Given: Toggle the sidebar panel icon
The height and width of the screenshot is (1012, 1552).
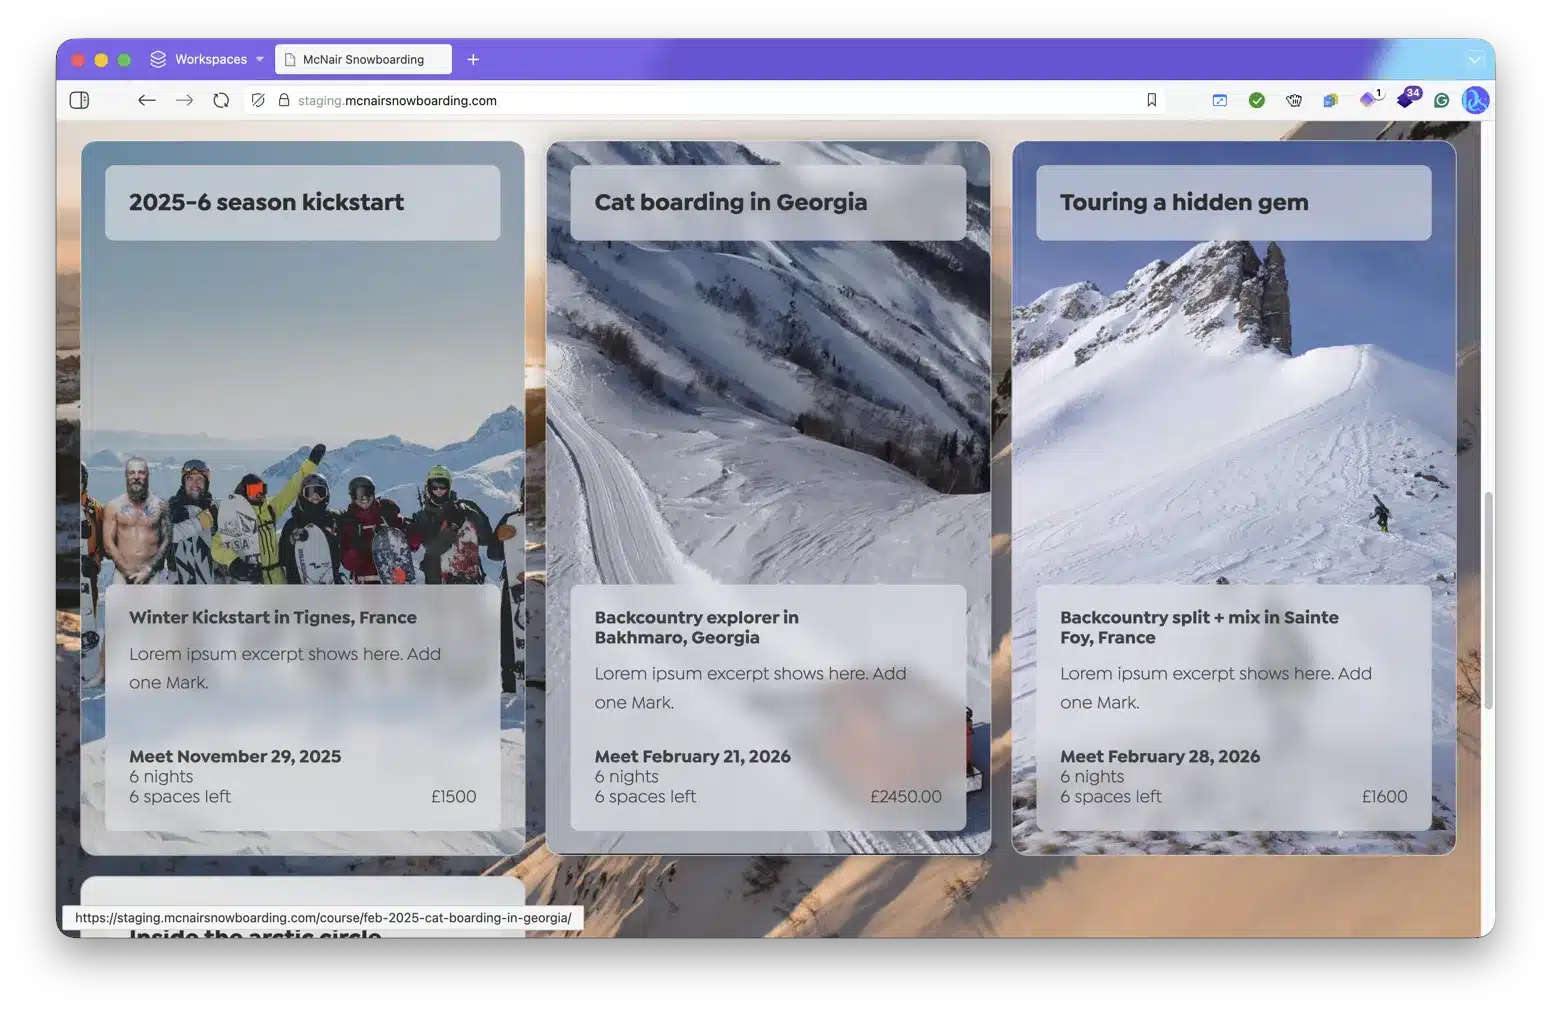Looking at the screenshot, I should pyautogui.click(x=79, y=100).
